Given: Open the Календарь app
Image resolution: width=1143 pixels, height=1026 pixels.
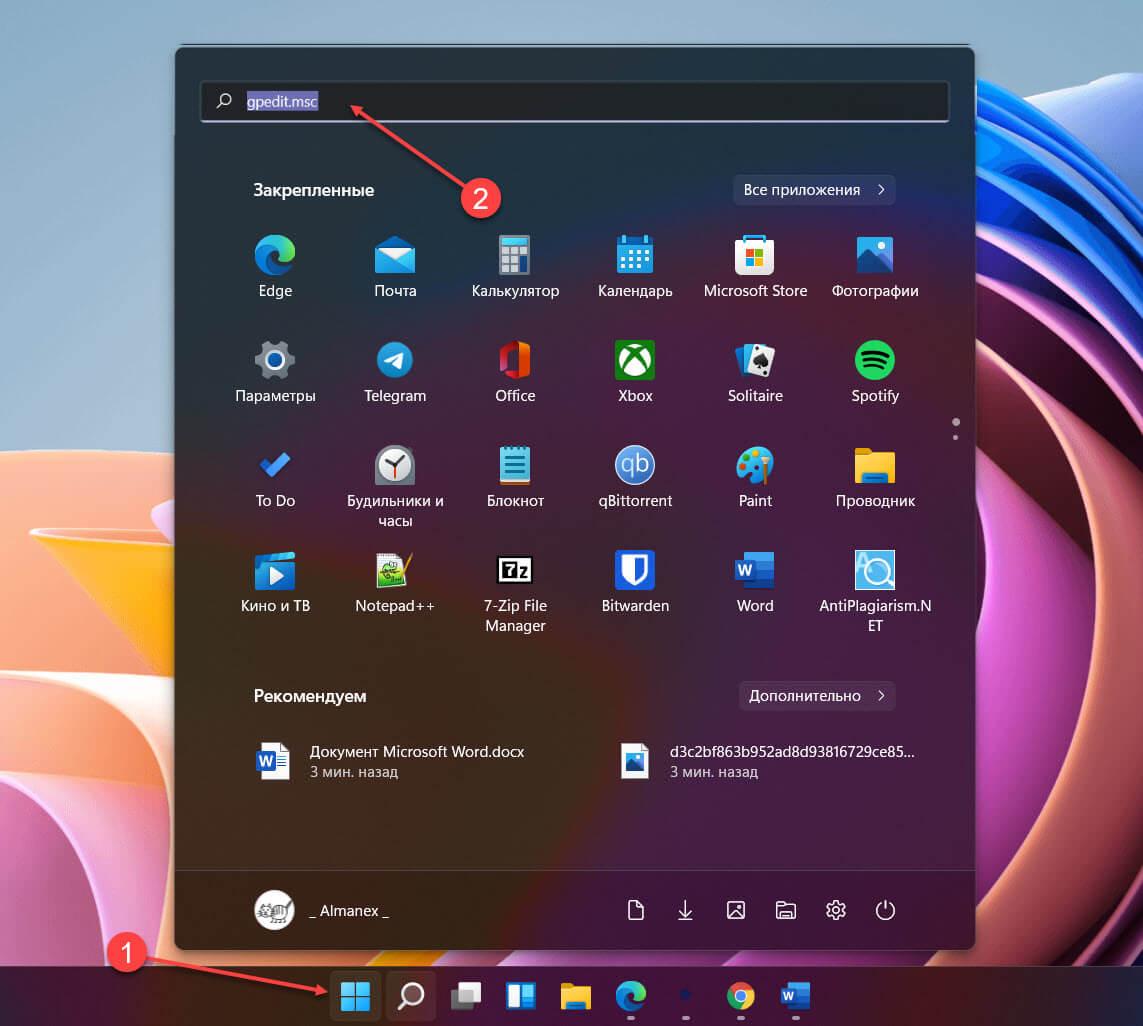Looking at the screenshot, I should tap(635, 267).
